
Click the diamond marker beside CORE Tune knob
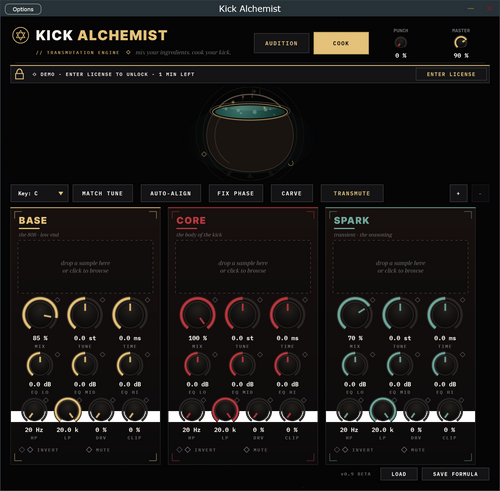pos(260,300)
